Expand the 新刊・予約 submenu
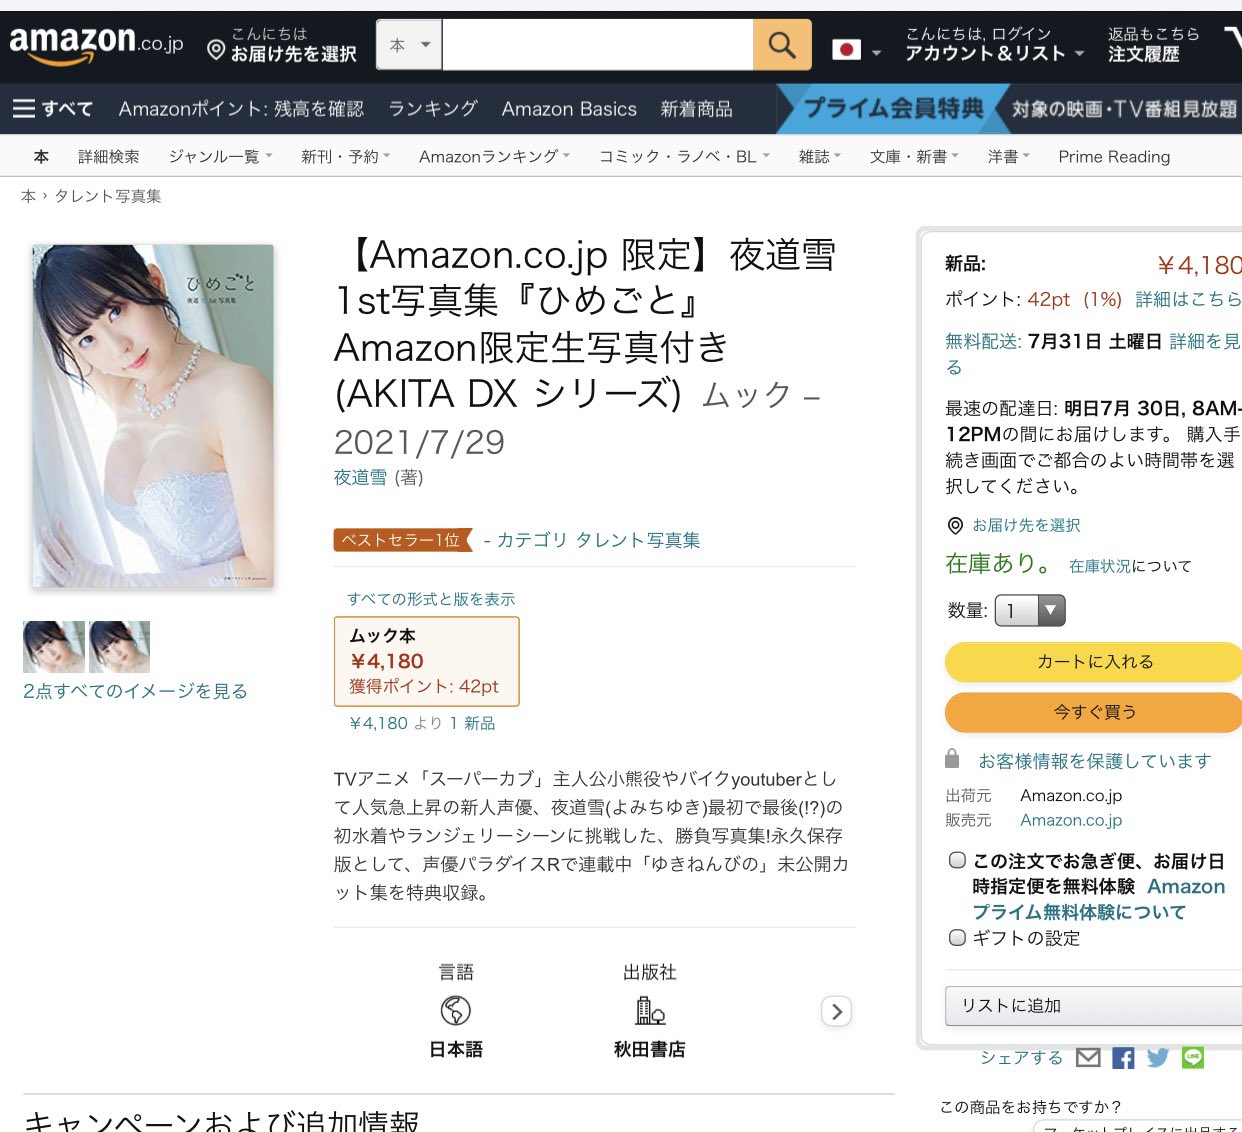This screenshot has width=1242, height=1132. 345,157
